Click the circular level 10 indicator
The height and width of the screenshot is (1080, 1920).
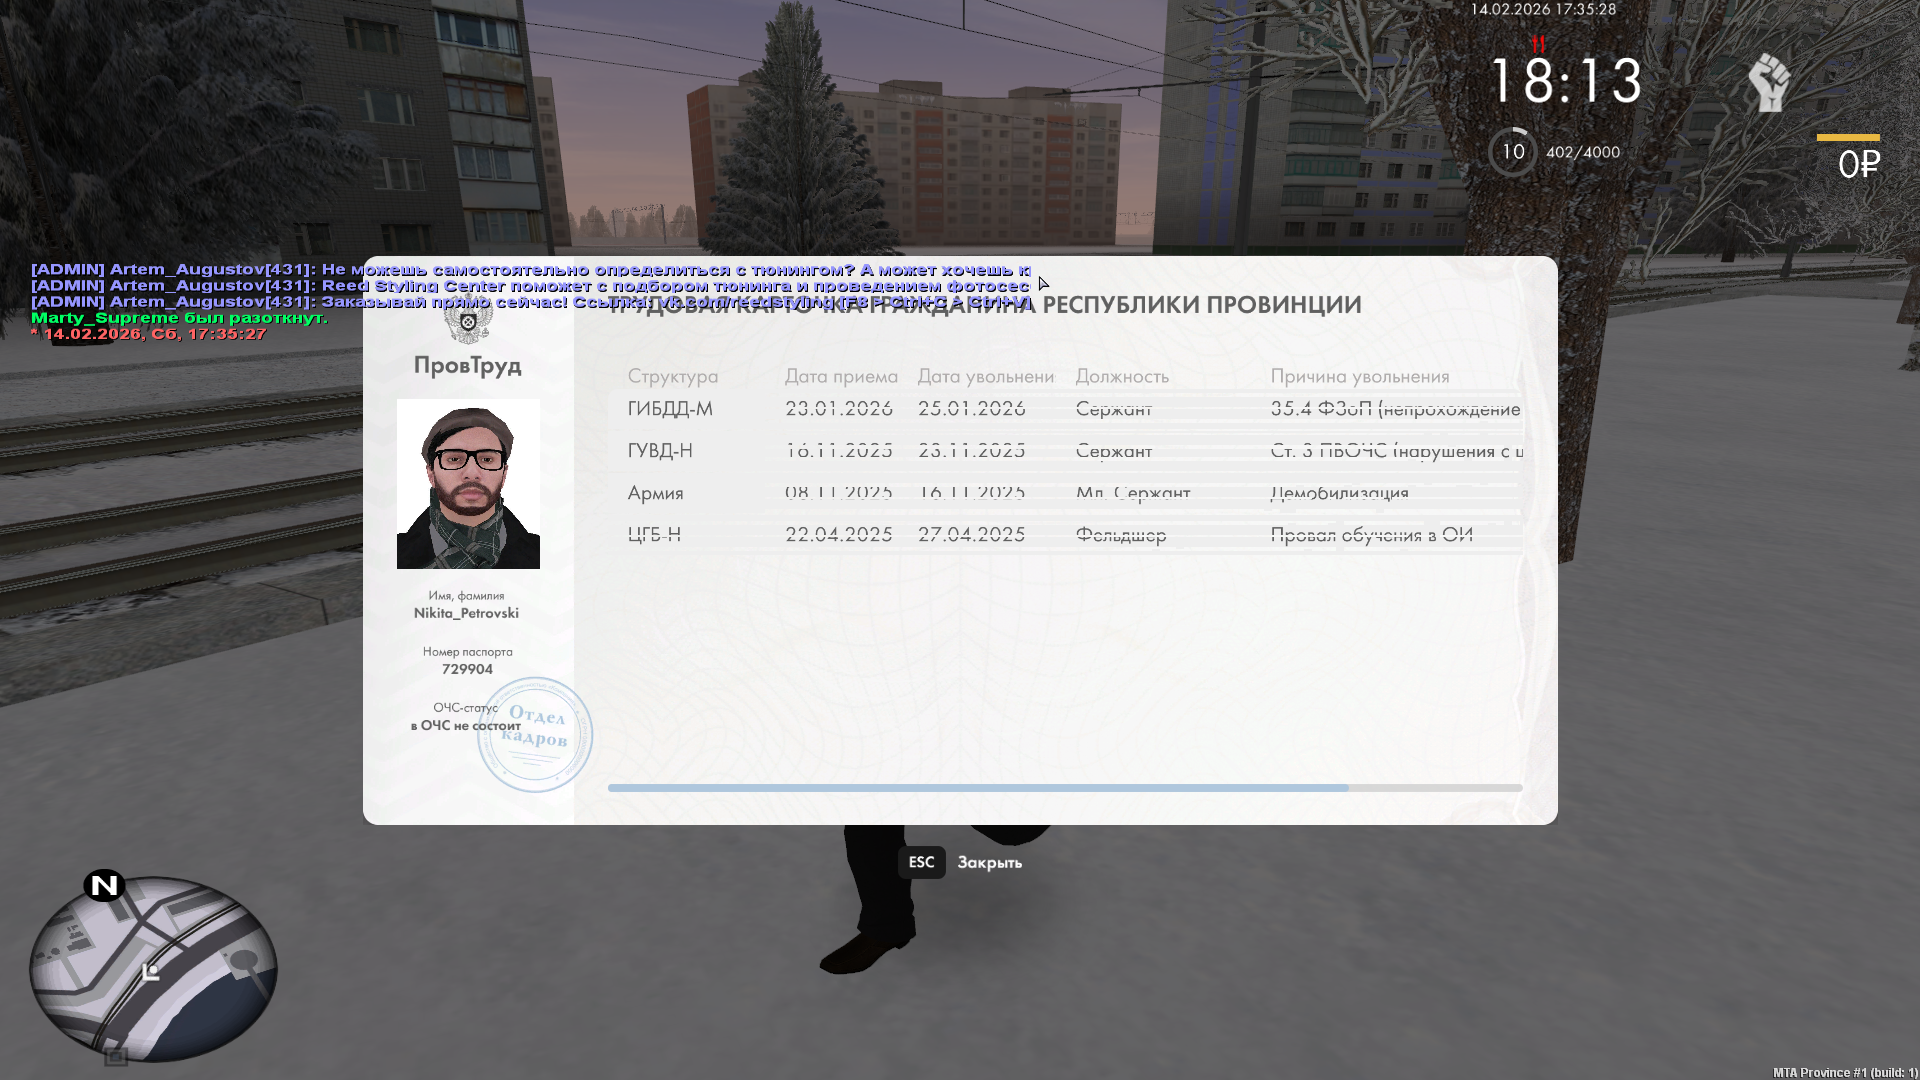click(1512, 152)
